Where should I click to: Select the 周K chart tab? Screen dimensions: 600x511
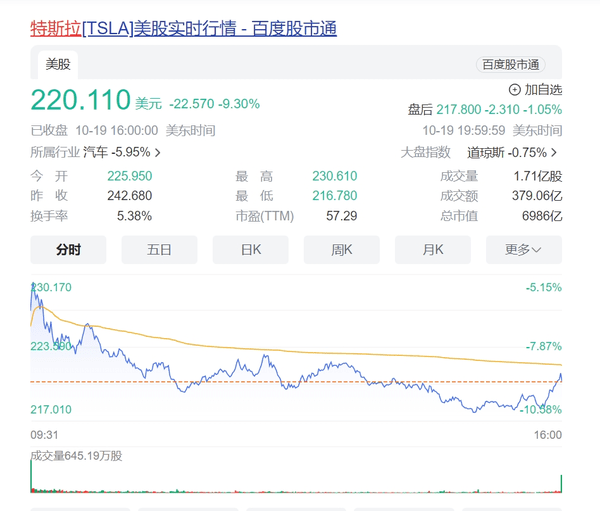click(x=341, y=250)
